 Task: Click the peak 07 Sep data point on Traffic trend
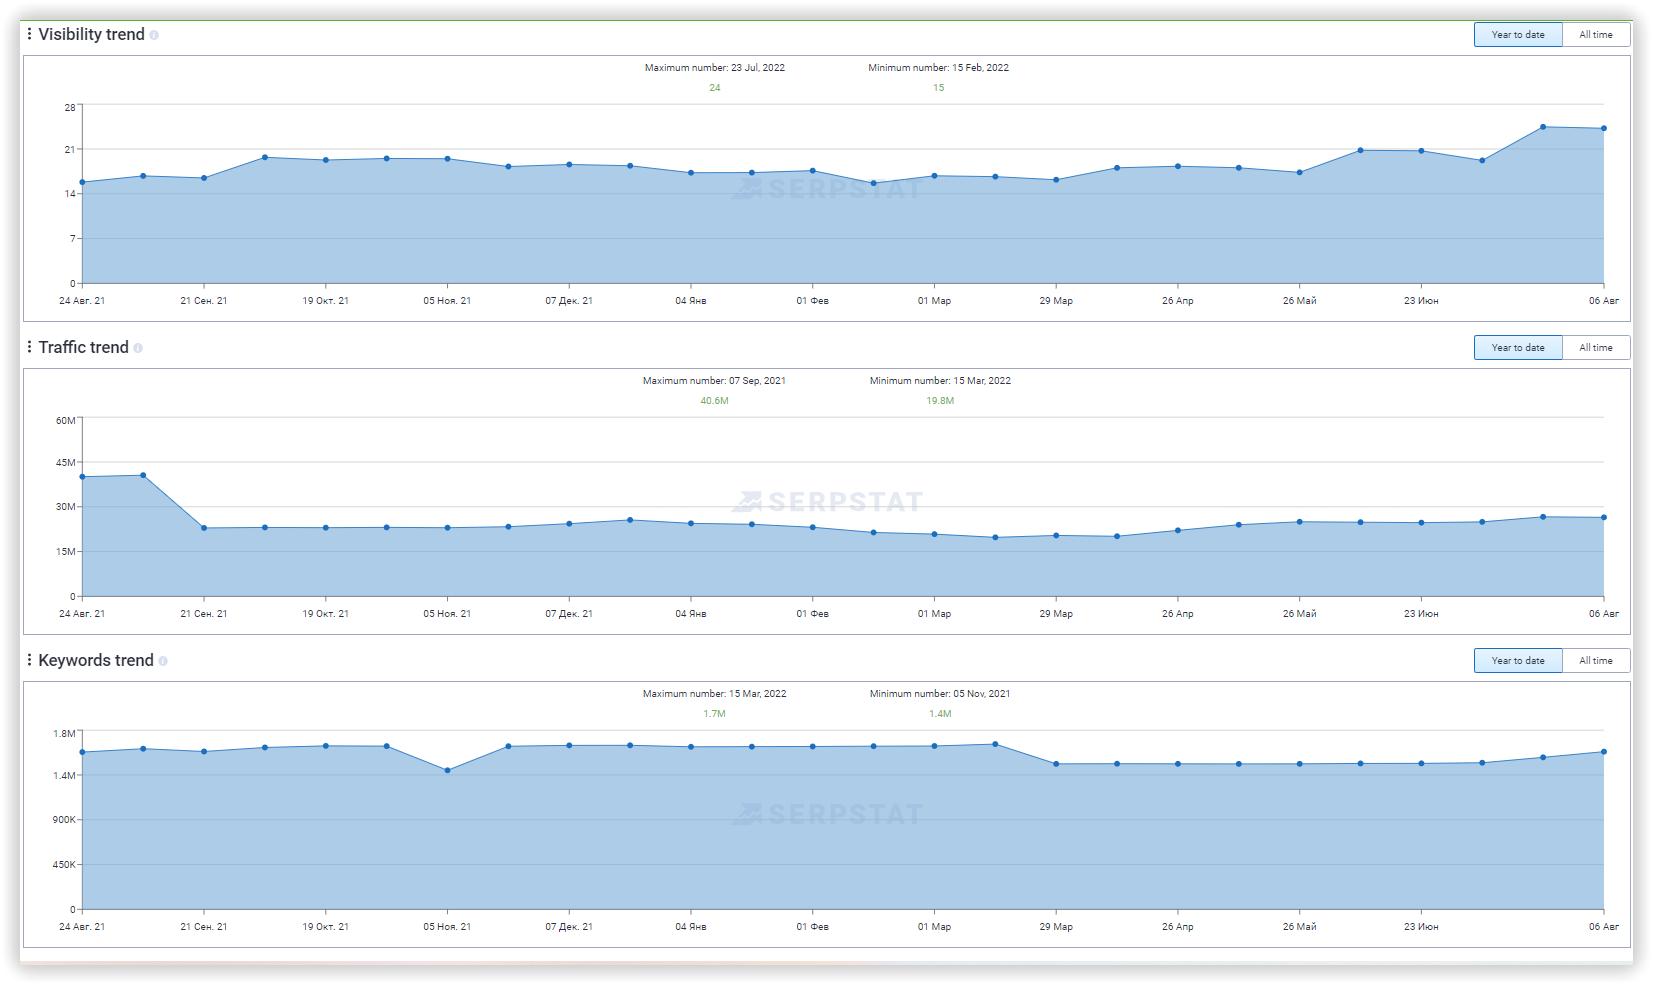pos(142,475)
